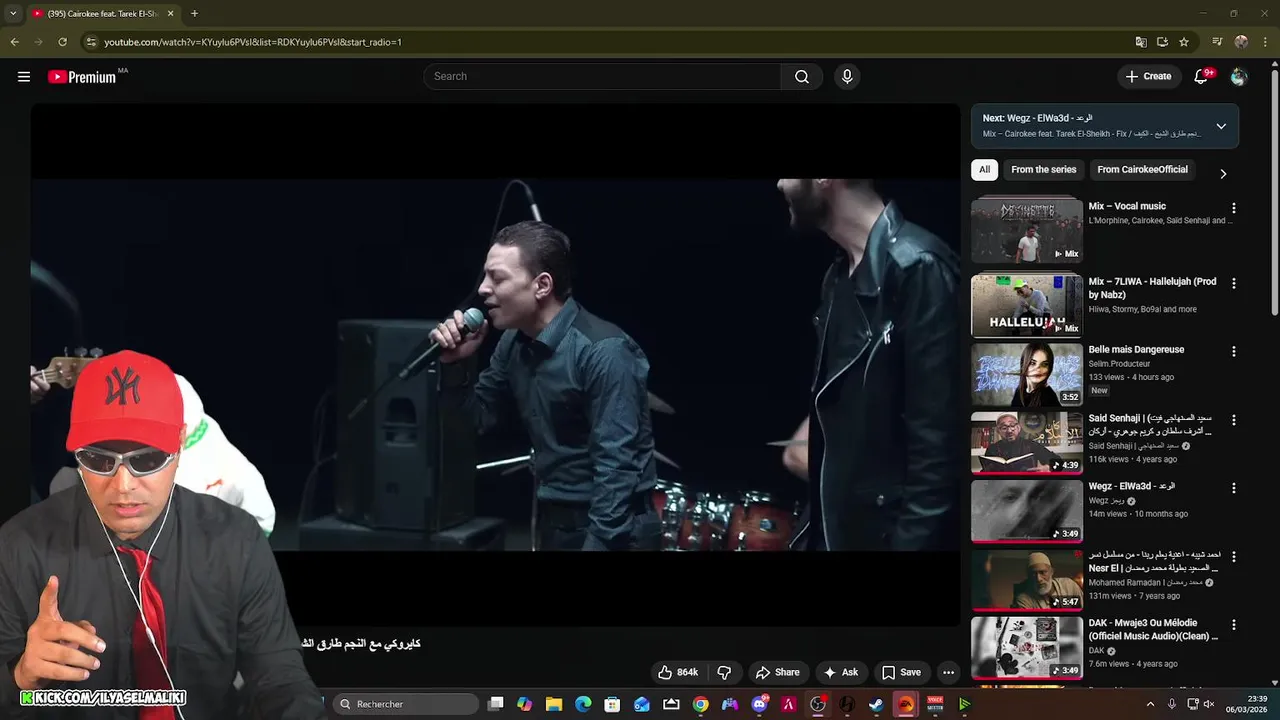Click the Create button
1280x720 pixels.
click(1148, 77)
